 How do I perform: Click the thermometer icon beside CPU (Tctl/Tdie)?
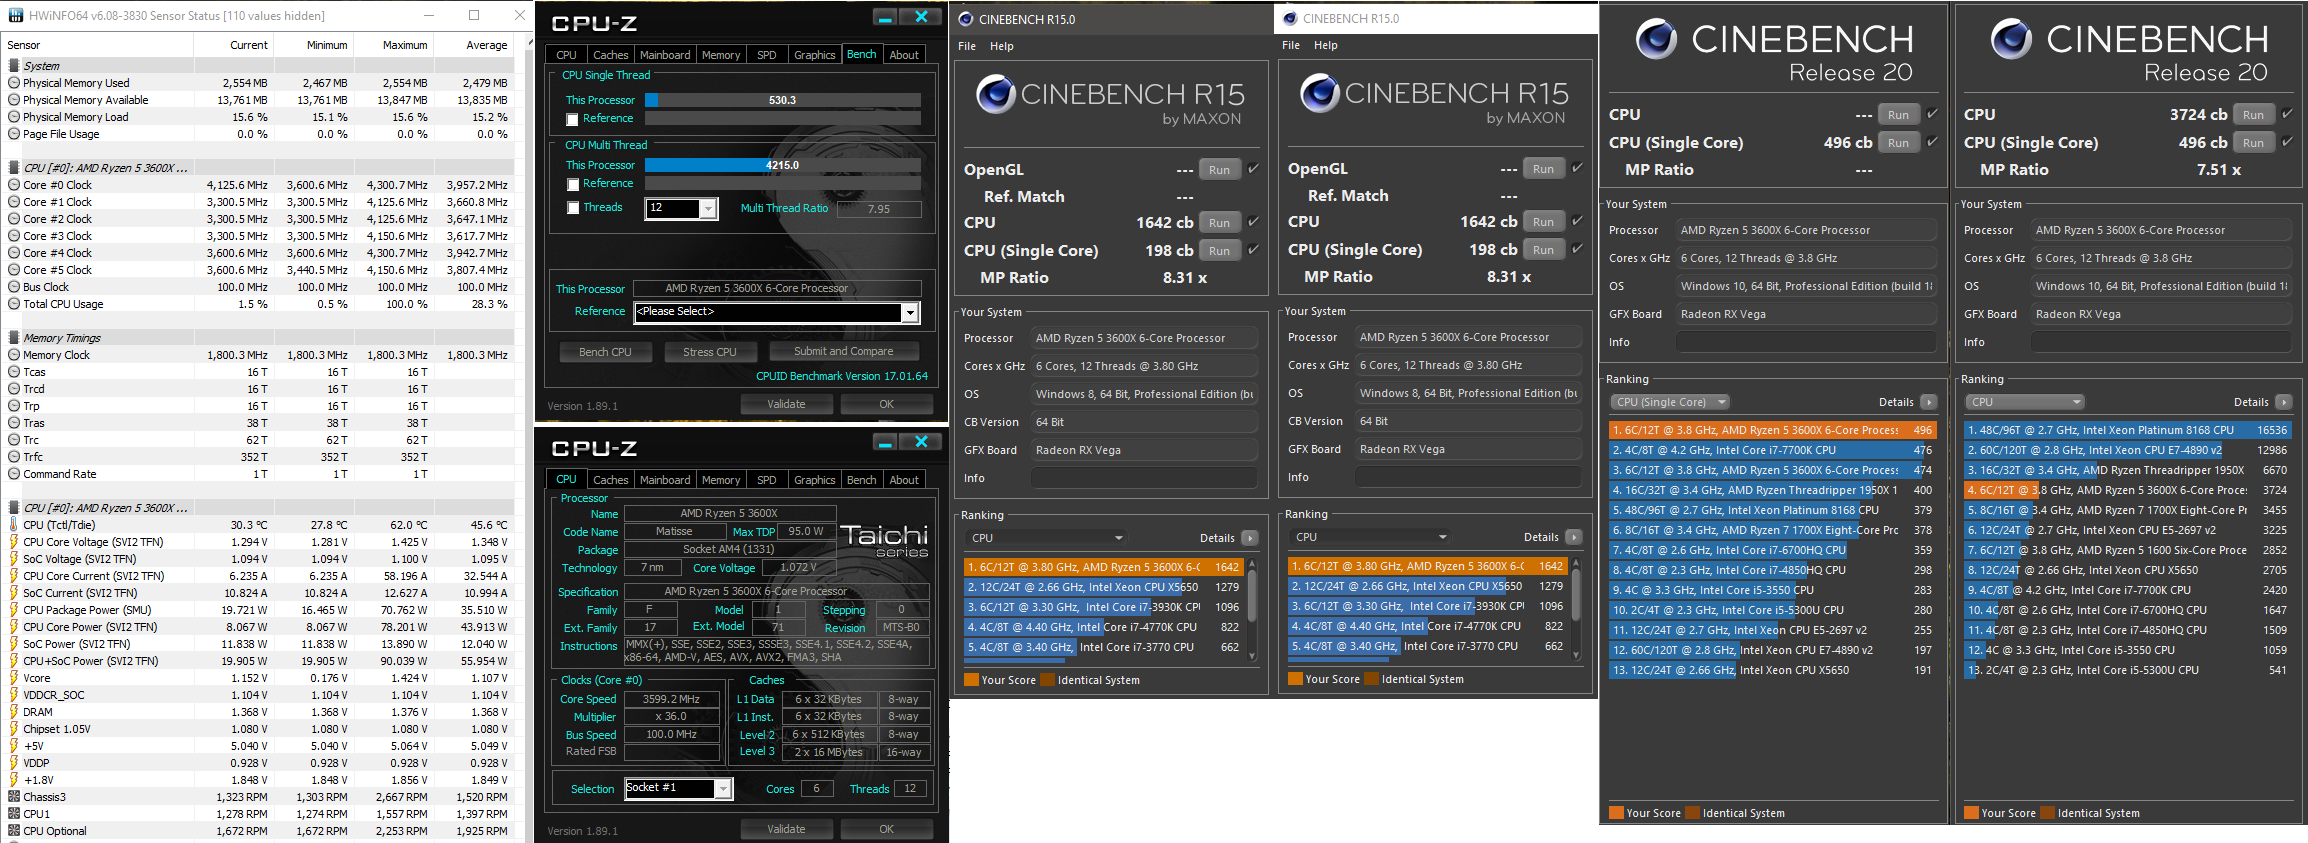coord(14,525)
